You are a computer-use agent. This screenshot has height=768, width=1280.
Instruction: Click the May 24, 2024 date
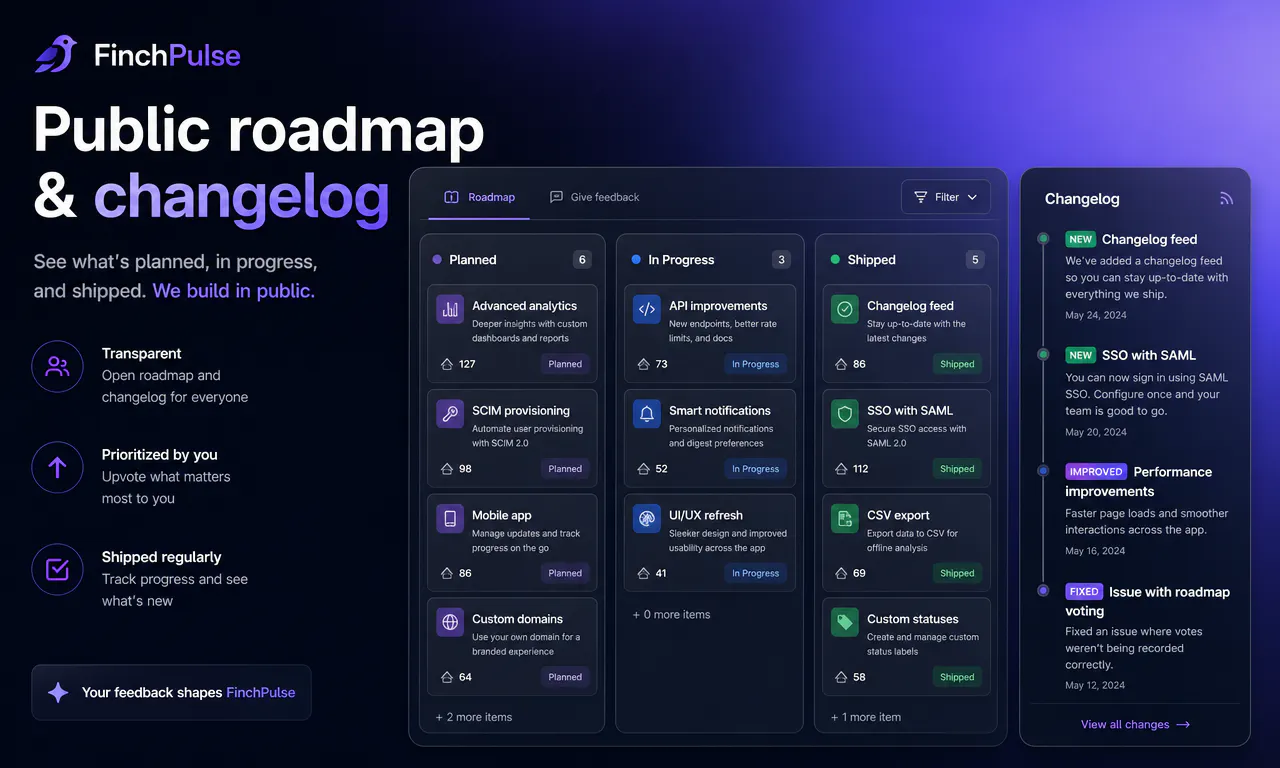pyautogui.click(x=1096, y=315)
